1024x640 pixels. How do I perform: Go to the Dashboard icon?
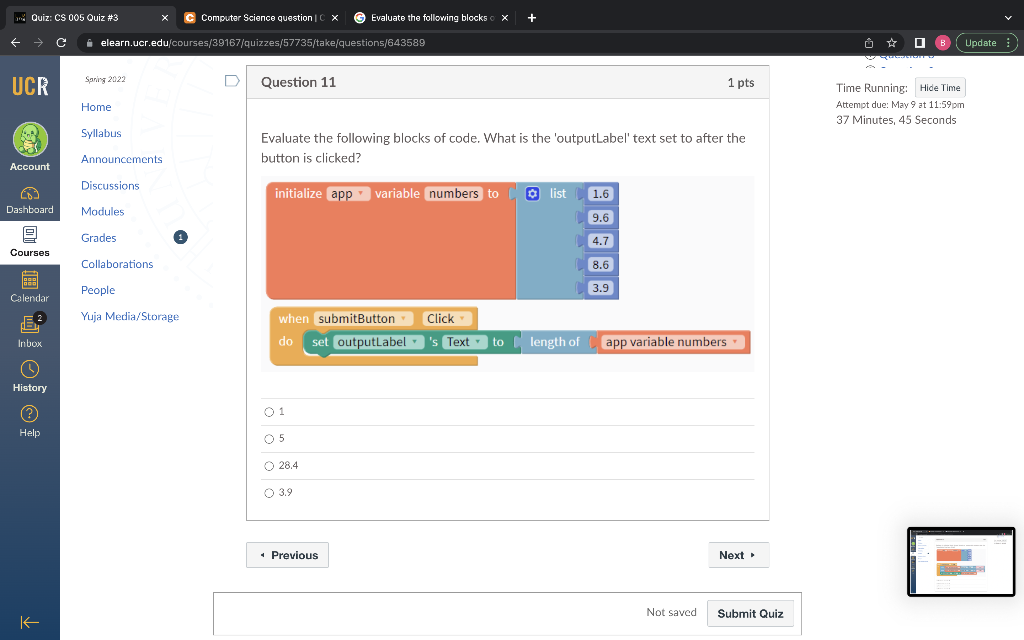pos(30,193)
